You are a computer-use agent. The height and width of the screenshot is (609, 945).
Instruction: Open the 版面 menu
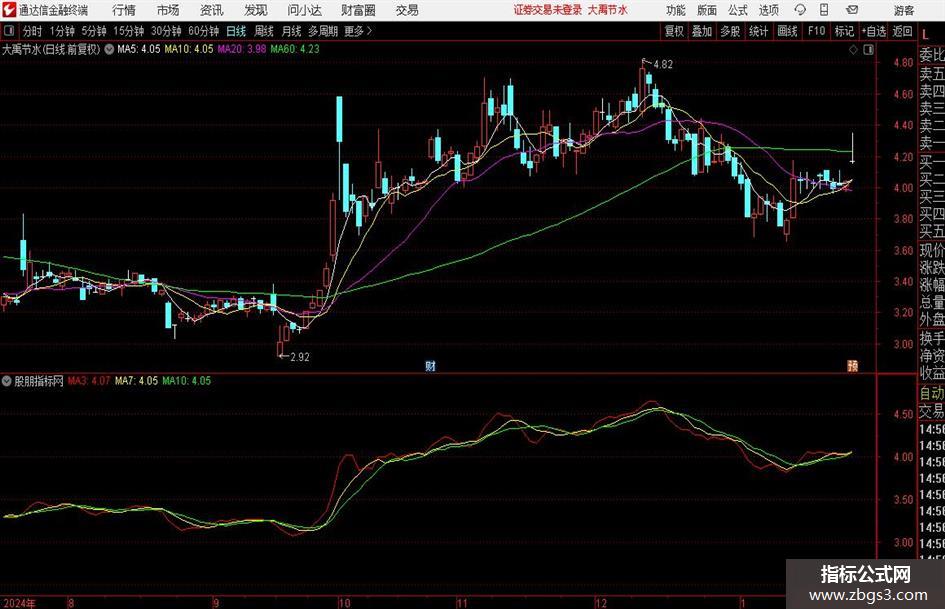pos(706,10)
